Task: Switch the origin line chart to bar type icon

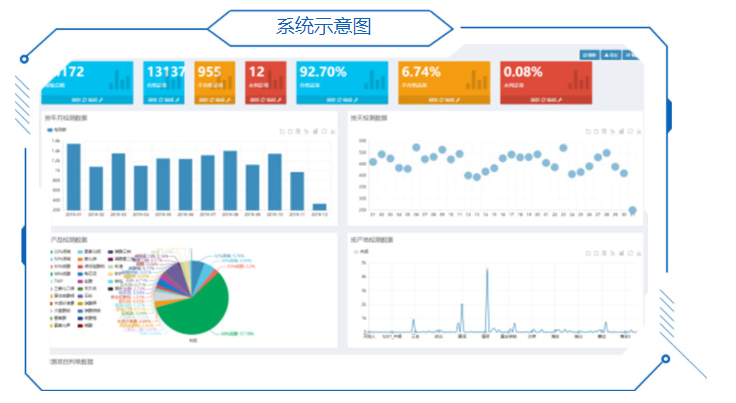Action: click(x=621, y=253)
